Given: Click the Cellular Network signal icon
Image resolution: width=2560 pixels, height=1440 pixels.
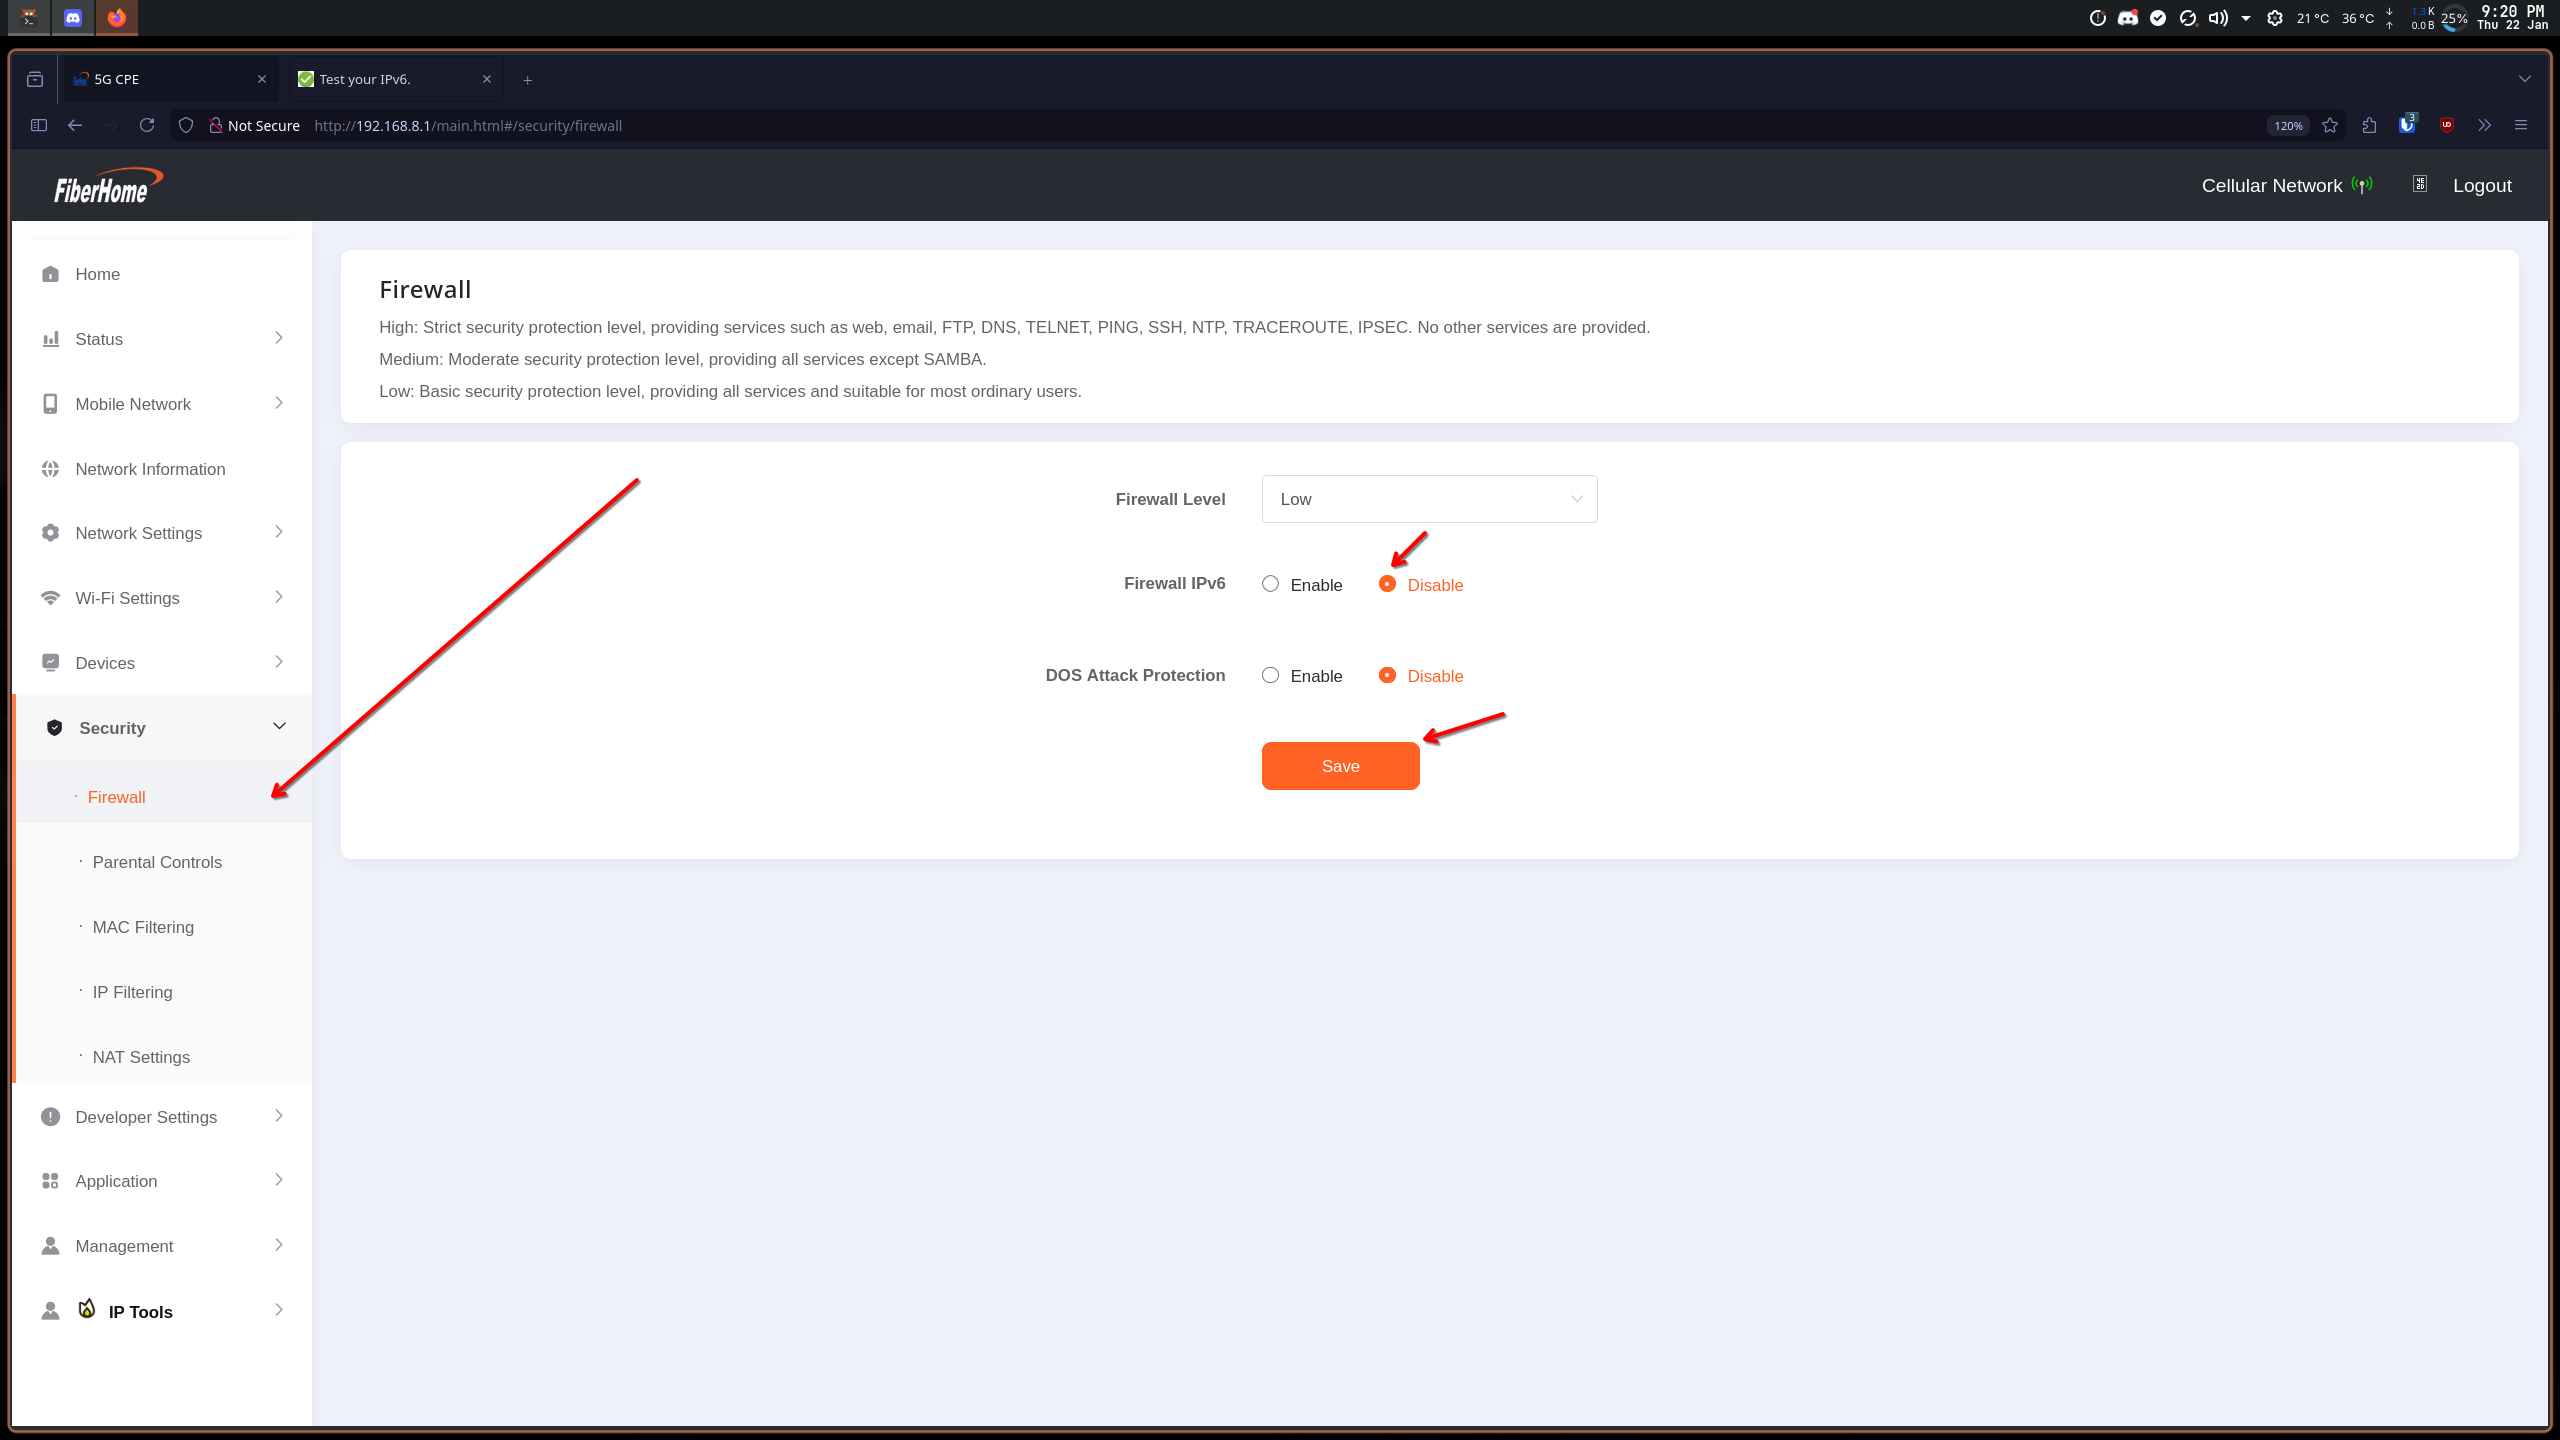Looking at the screenshot, I should [x=2362, y=185].
